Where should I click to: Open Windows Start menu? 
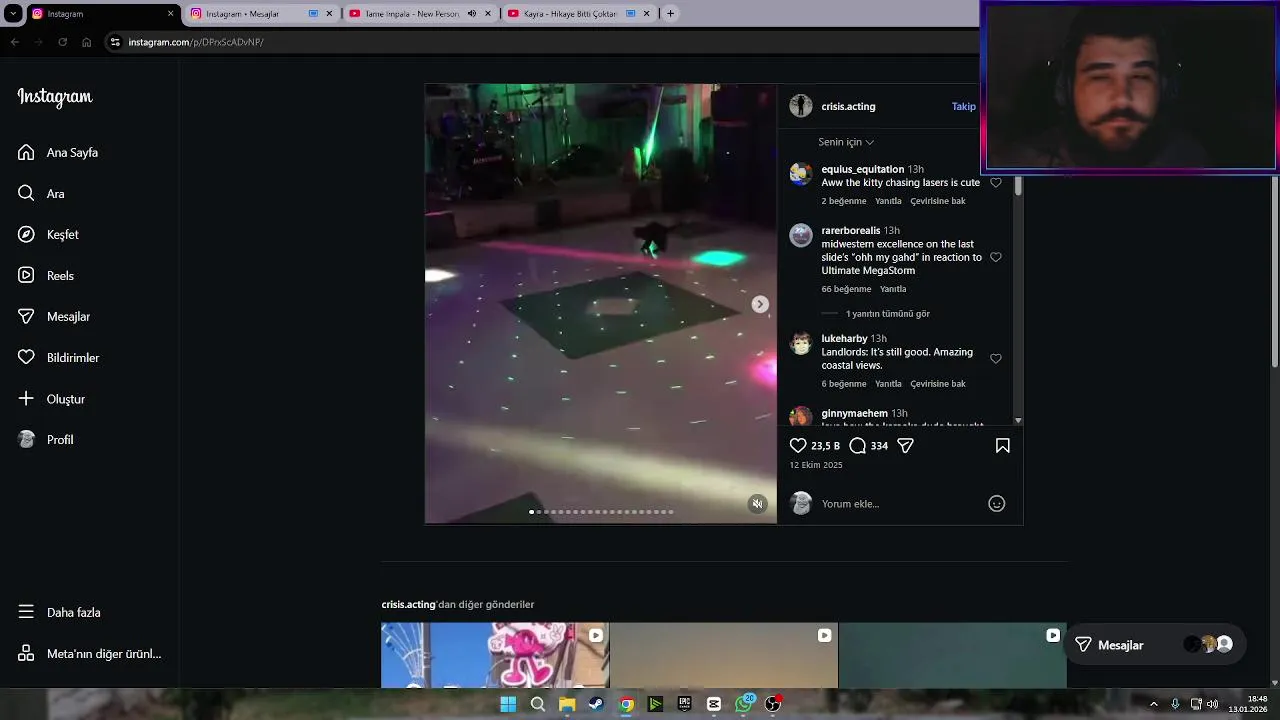508,704
